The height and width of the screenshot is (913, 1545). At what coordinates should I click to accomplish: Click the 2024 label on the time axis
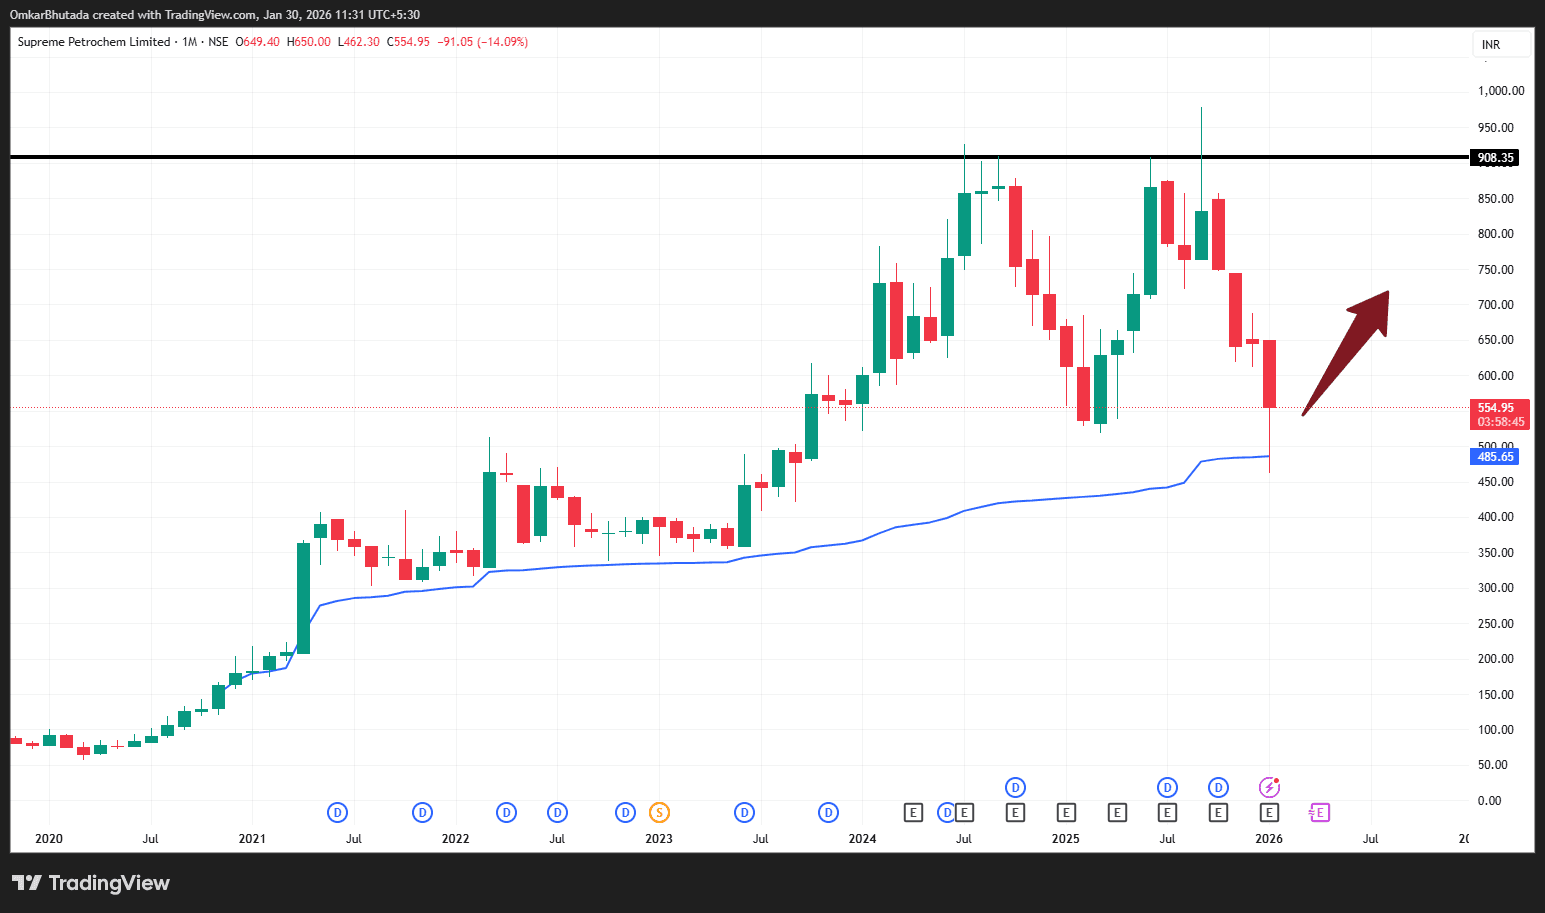tap(862, 839)
